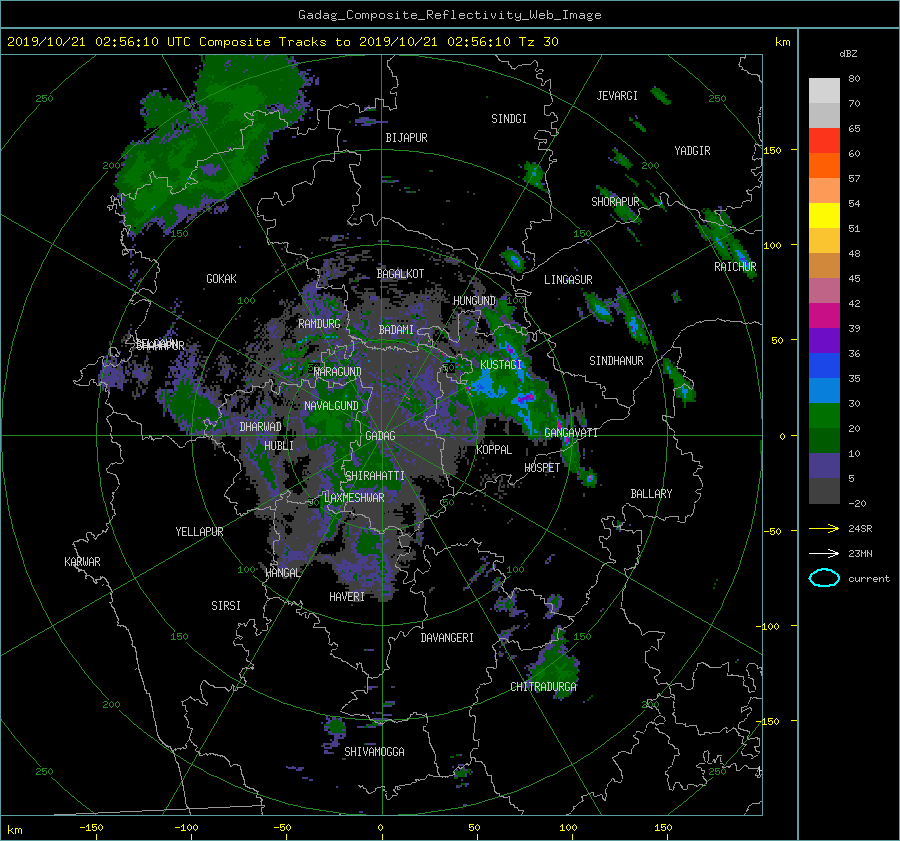Click the HUBLI city label
Screen dimensions: 900x841
(279, 446)
